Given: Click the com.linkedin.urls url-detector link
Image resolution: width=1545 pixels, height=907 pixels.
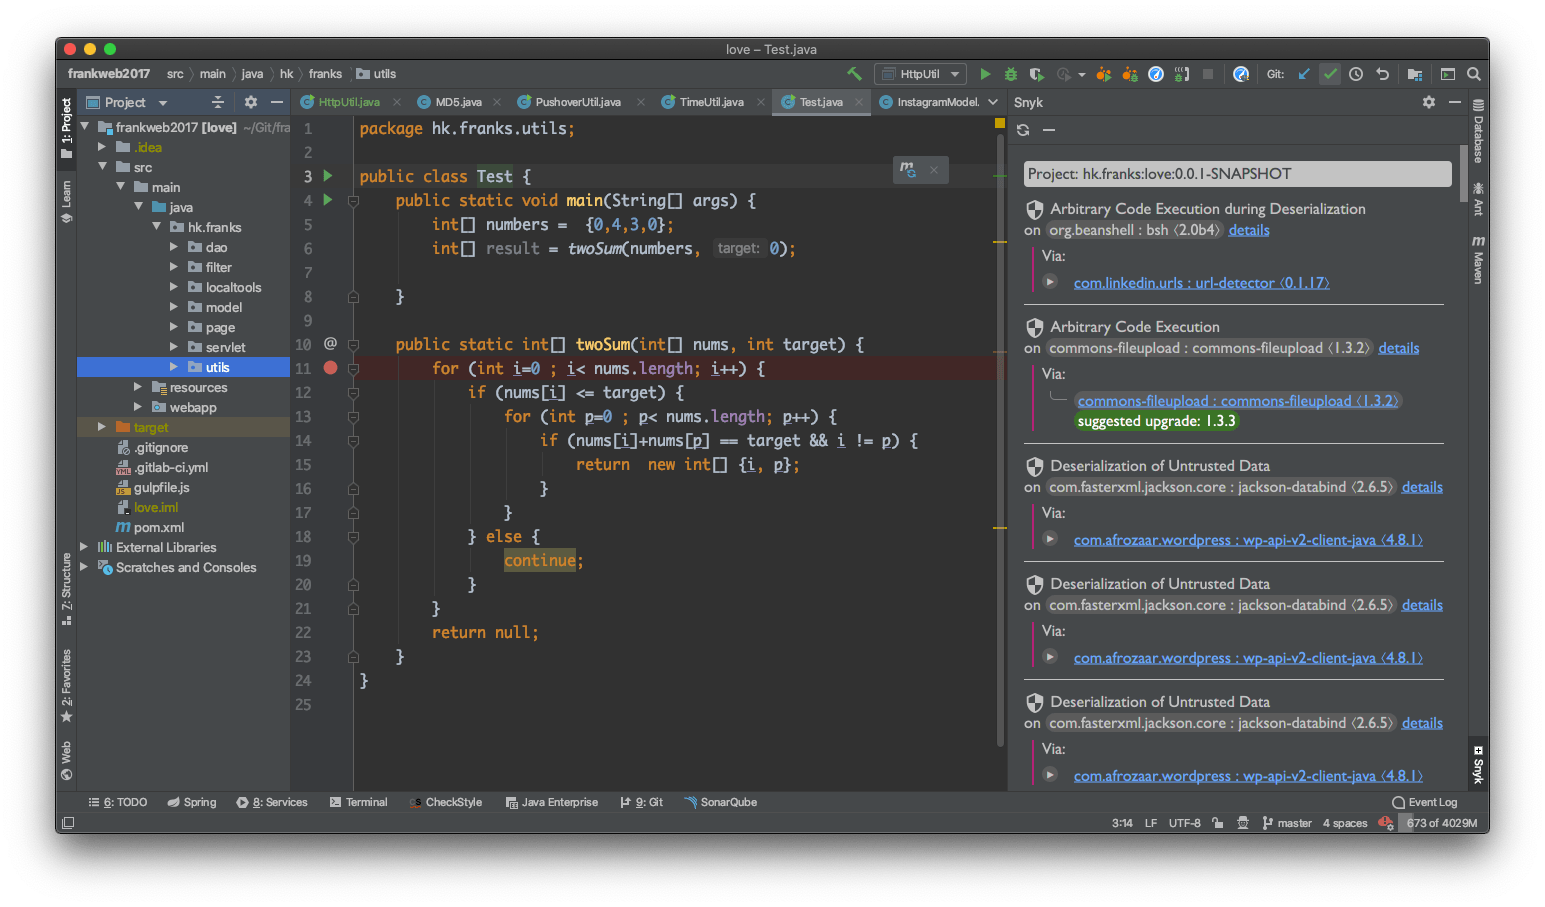Looking at the screenshot, I should click(x=1201, y=283).
